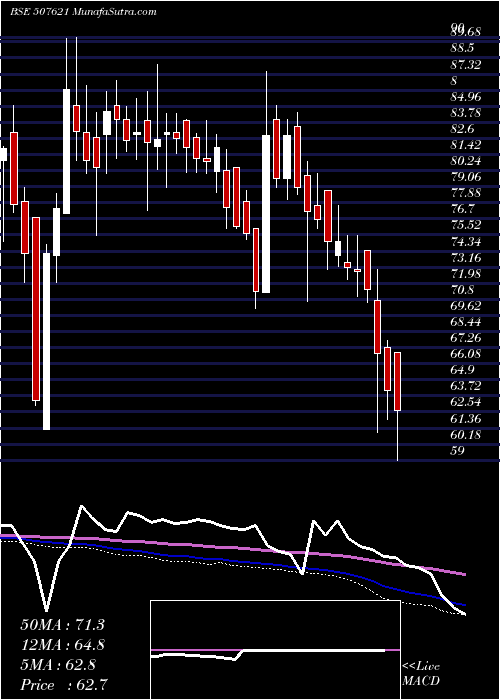The width and height of the screenshot is (500, 700).
Task: Click the 71.98 price axis label
Action: point(466,274)
